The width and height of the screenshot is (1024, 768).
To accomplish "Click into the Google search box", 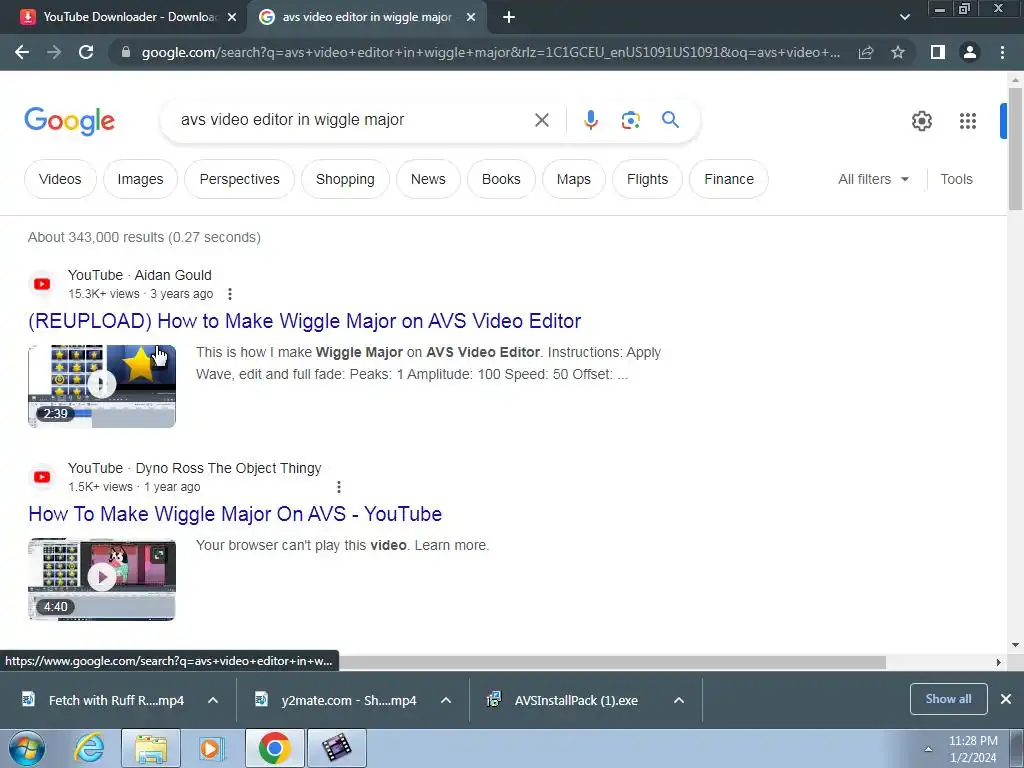I will [353, 120].
